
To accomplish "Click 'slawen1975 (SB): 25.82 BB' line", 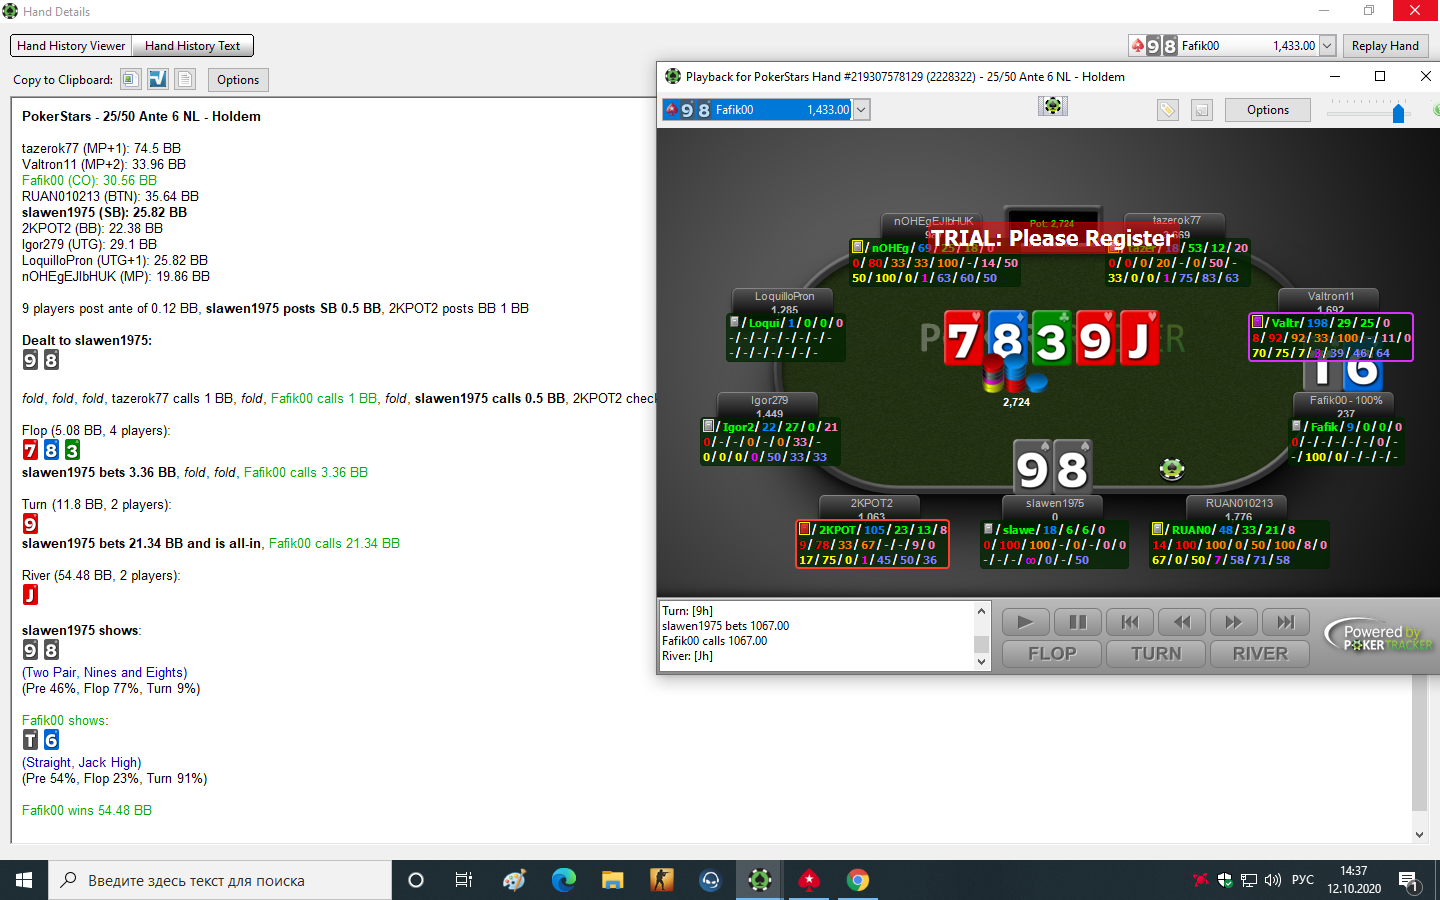I will click(x=104, y=212).
